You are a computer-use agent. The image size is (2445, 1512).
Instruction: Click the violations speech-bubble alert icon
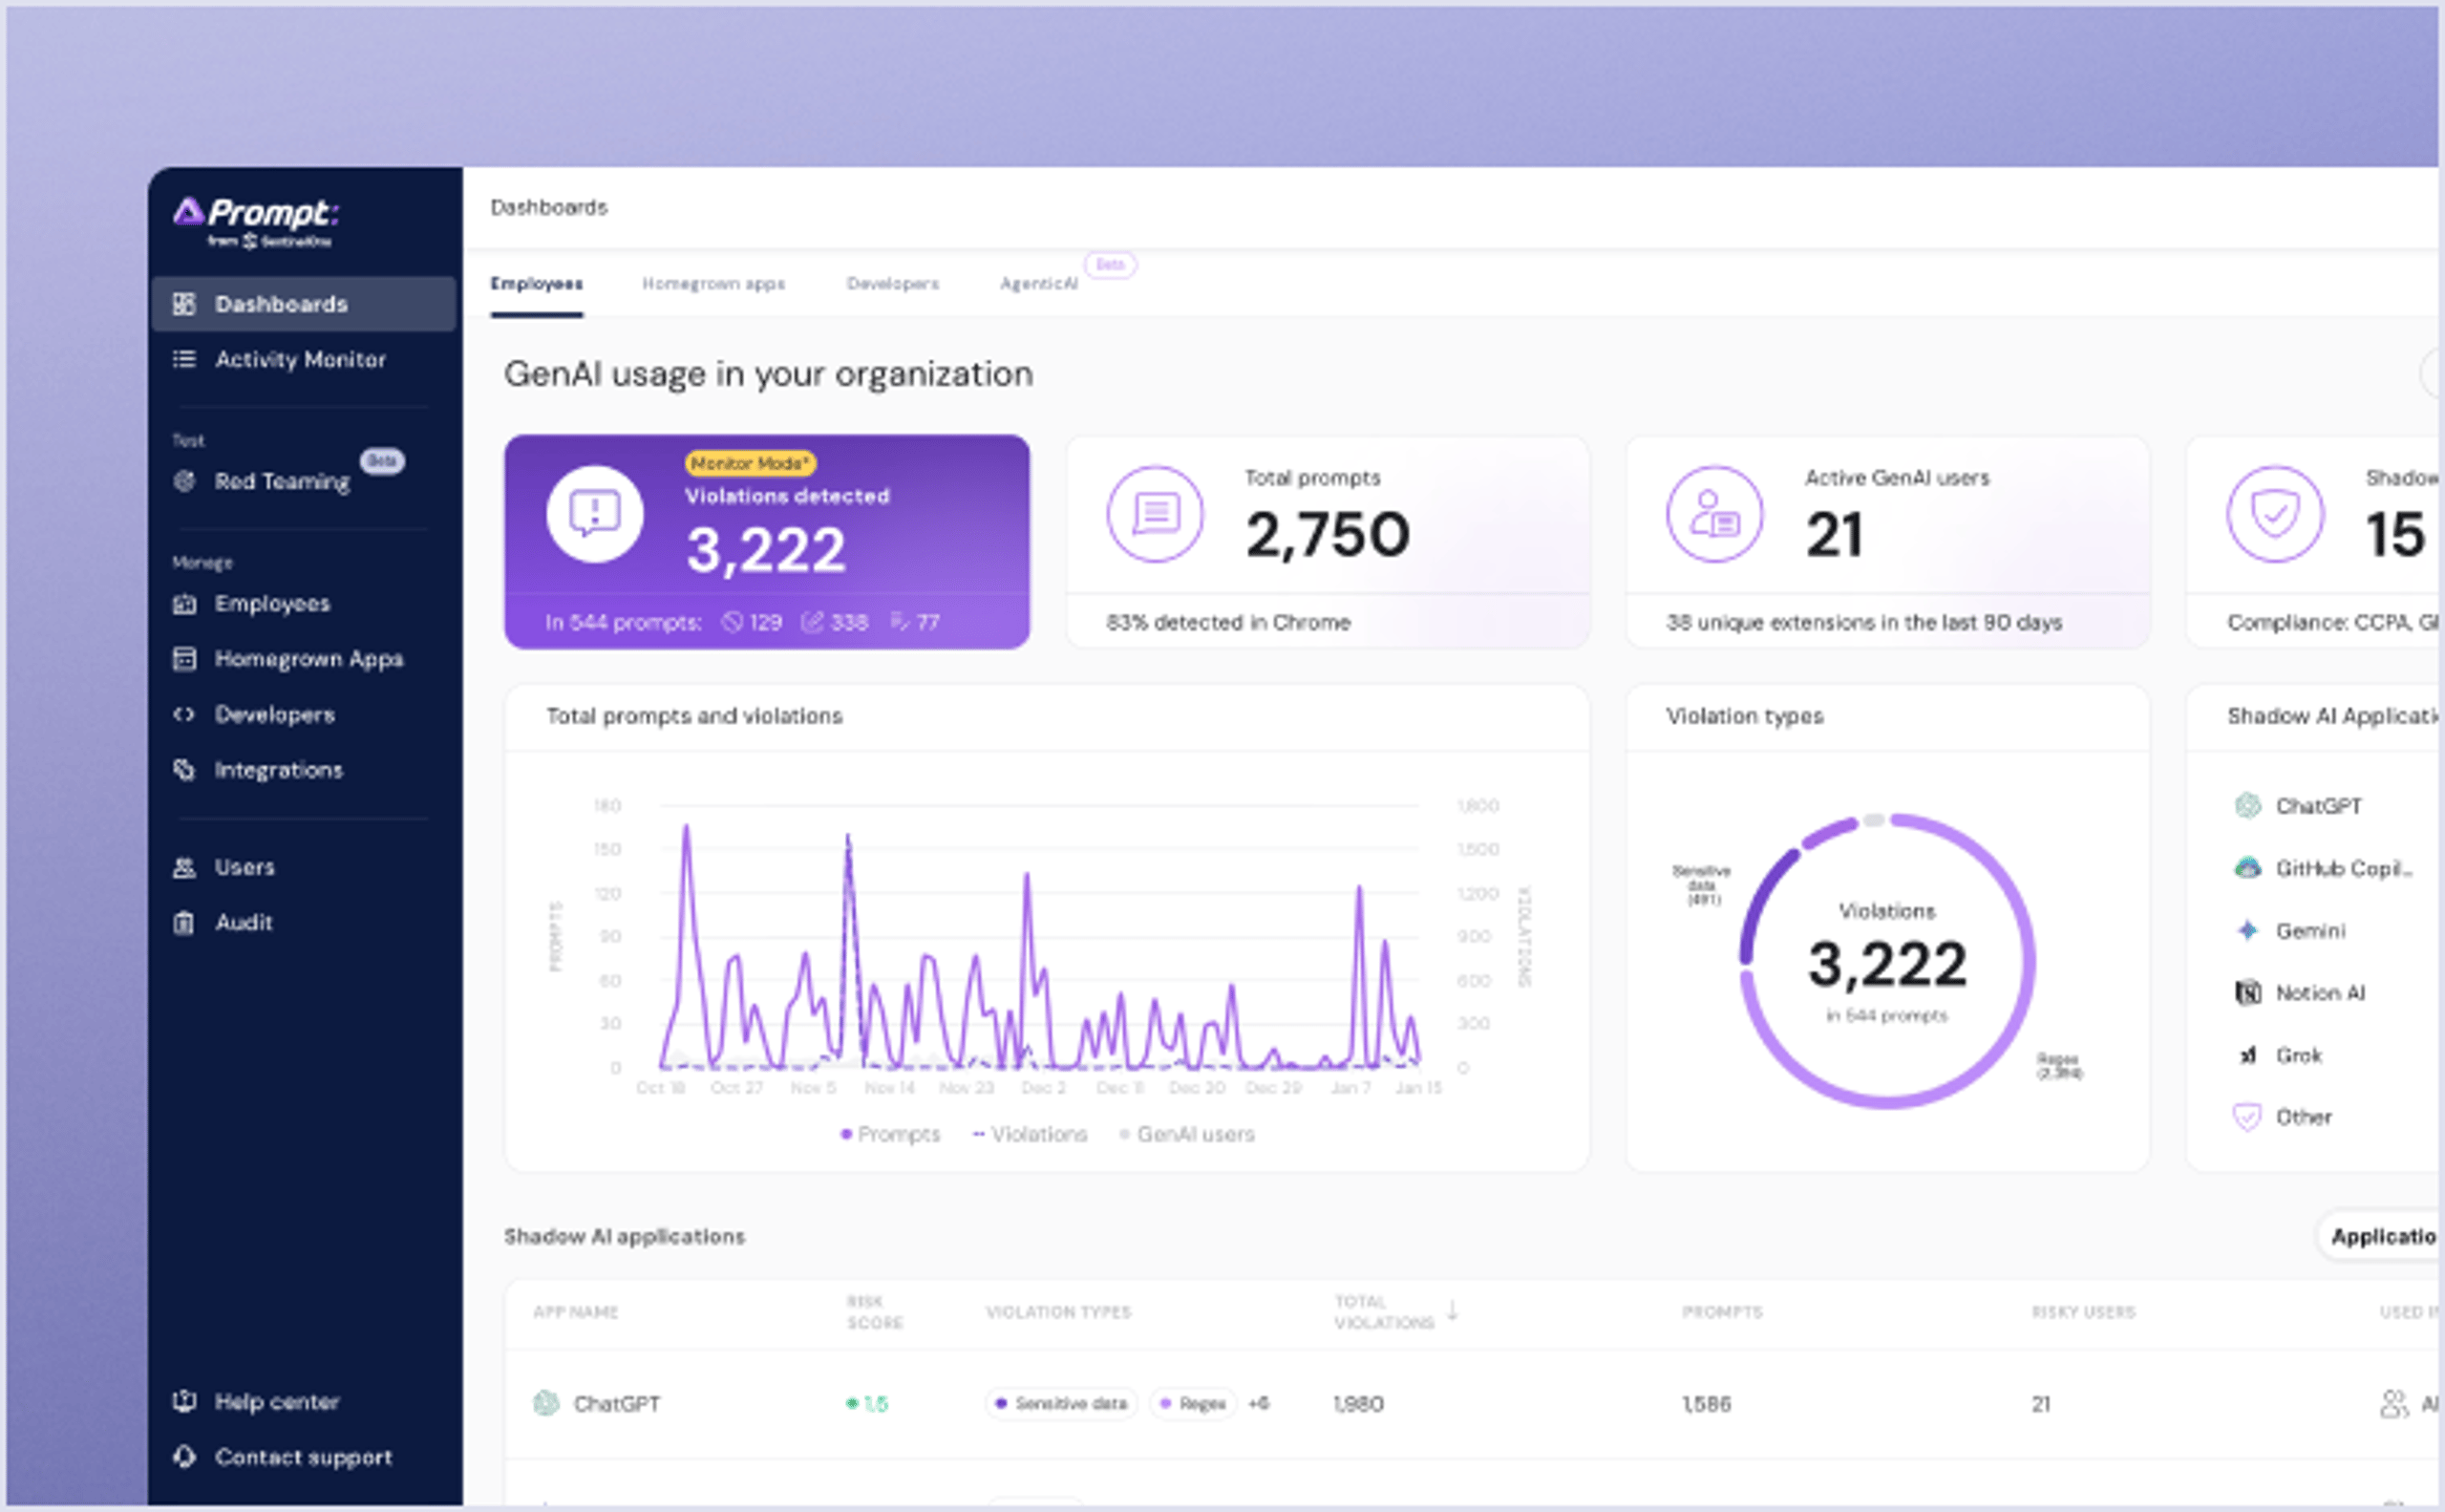click(x=594, y=514)
